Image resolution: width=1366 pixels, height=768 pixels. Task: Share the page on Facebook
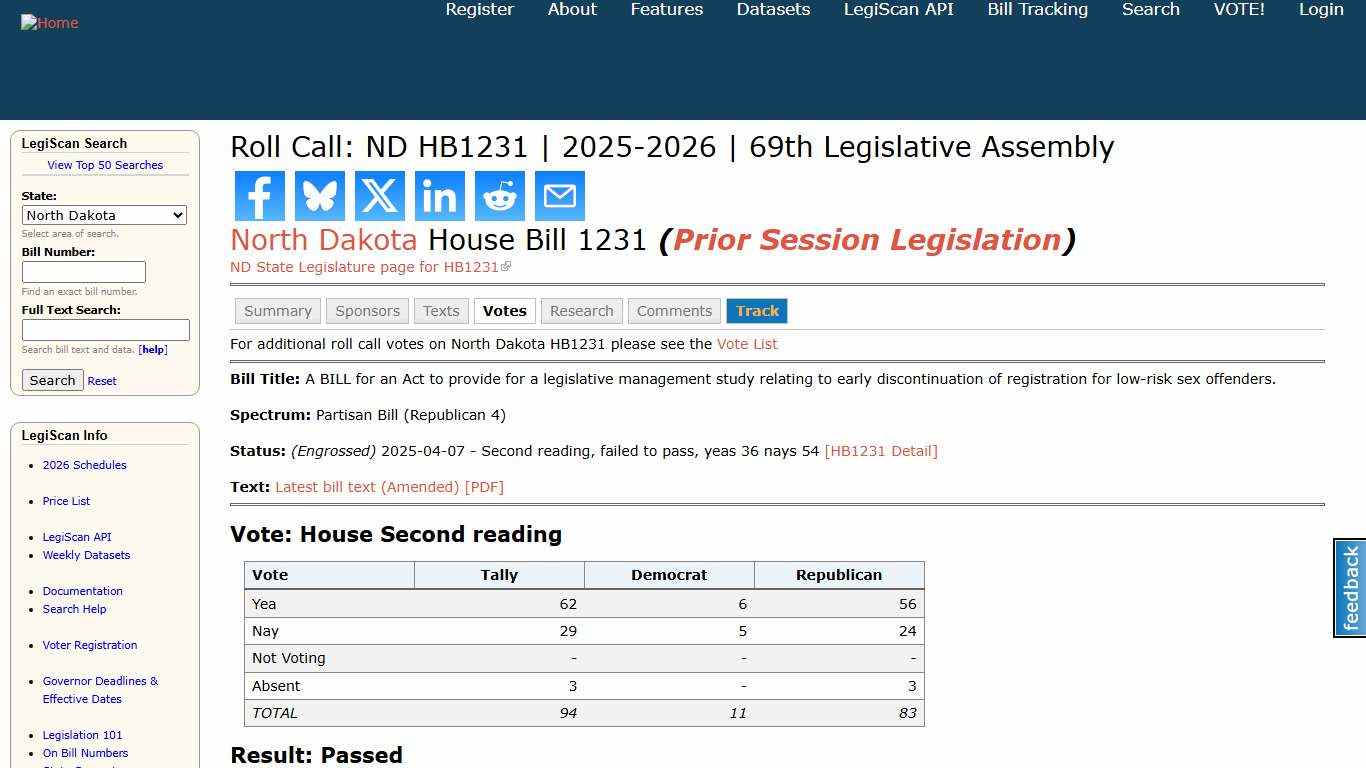(259, 196)
